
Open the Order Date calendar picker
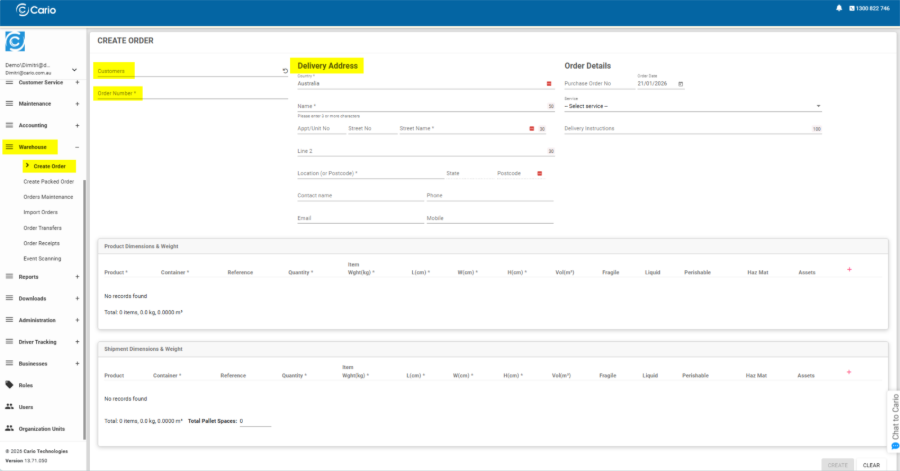click(681, 84)
